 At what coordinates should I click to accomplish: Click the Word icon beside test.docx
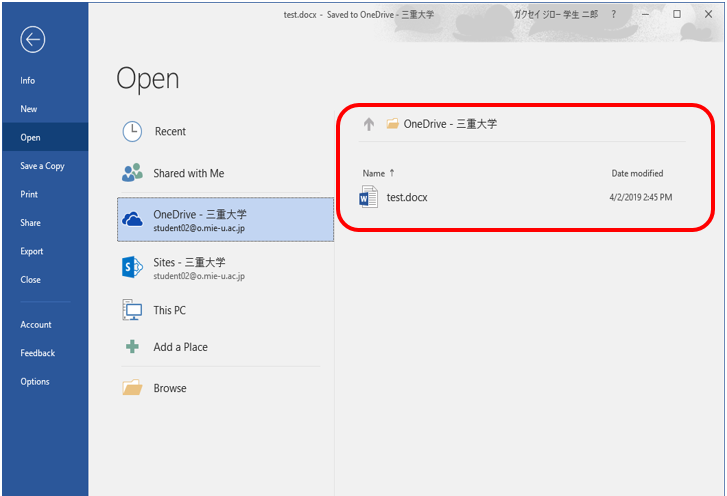click(x=369, y=197)
